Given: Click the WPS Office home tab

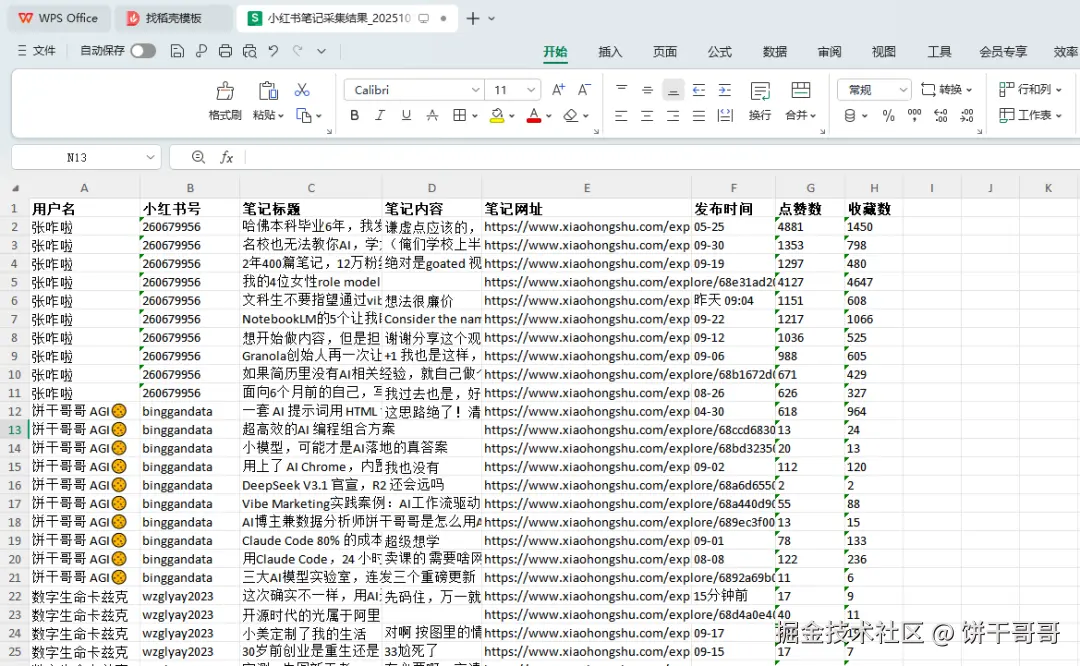Looking at the screenshot, I should [x=59, y=19].
